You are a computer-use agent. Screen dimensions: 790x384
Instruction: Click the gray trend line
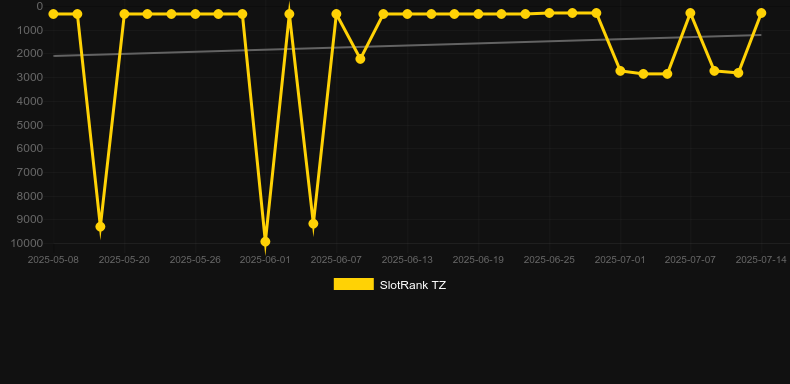pyautogui.click(x=407, y=45)
